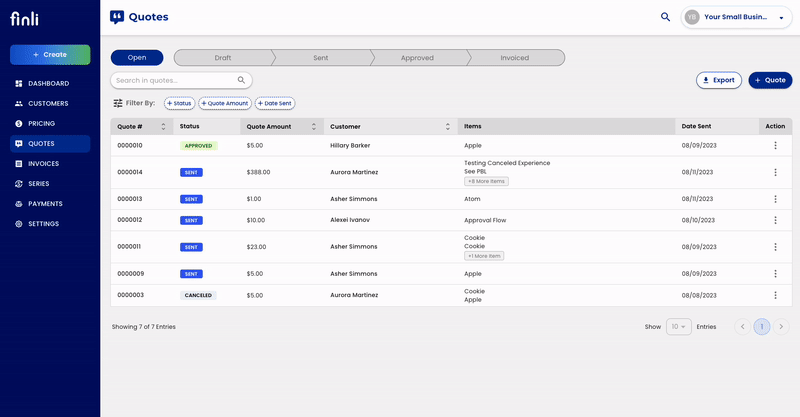Add a Status filter
Viewport: 800px width, 417px height.
[x=179, y=103]
